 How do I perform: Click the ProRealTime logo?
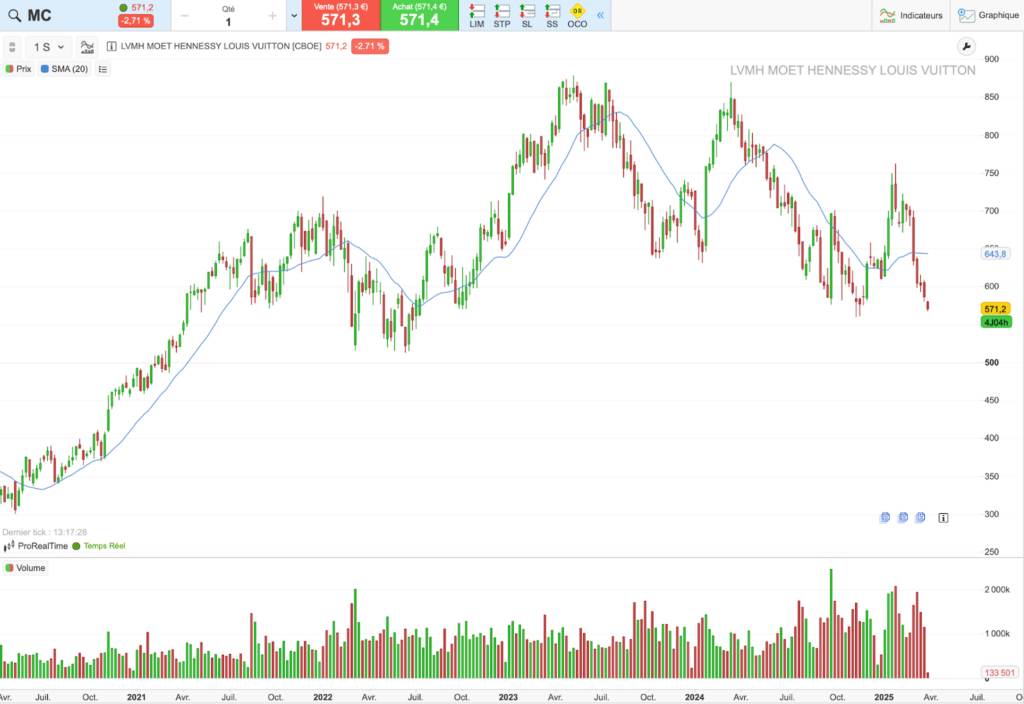point(36,546)
